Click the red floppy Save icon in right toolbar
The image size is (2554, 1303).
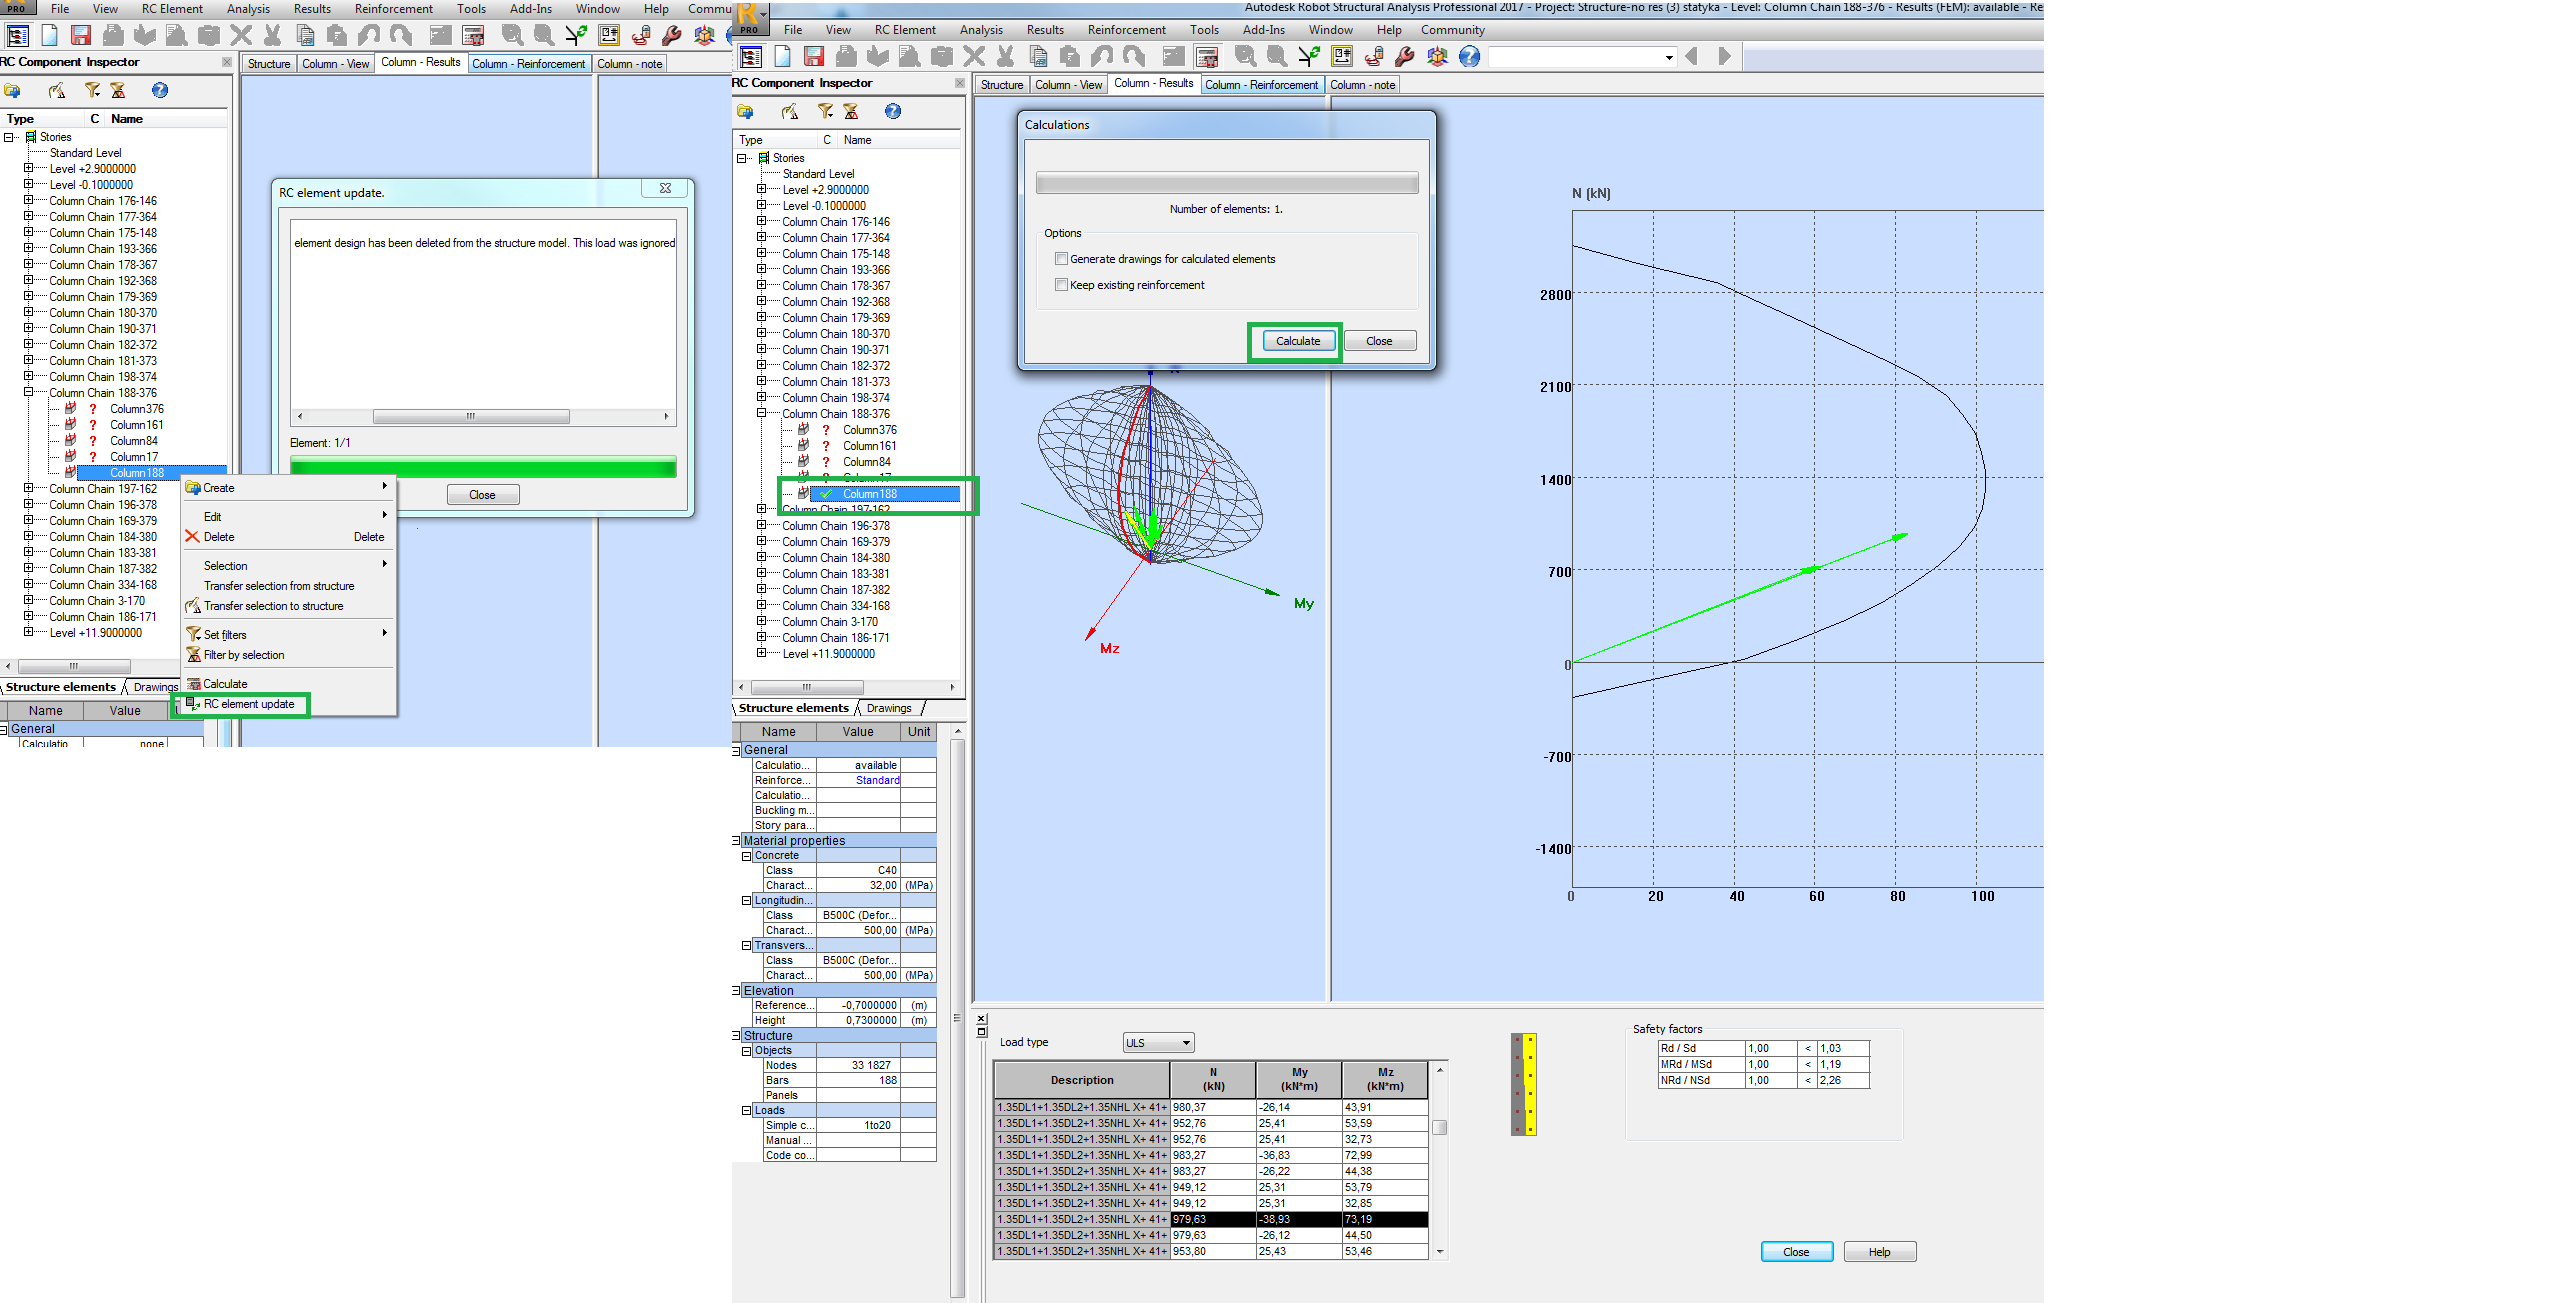(814, 57)
